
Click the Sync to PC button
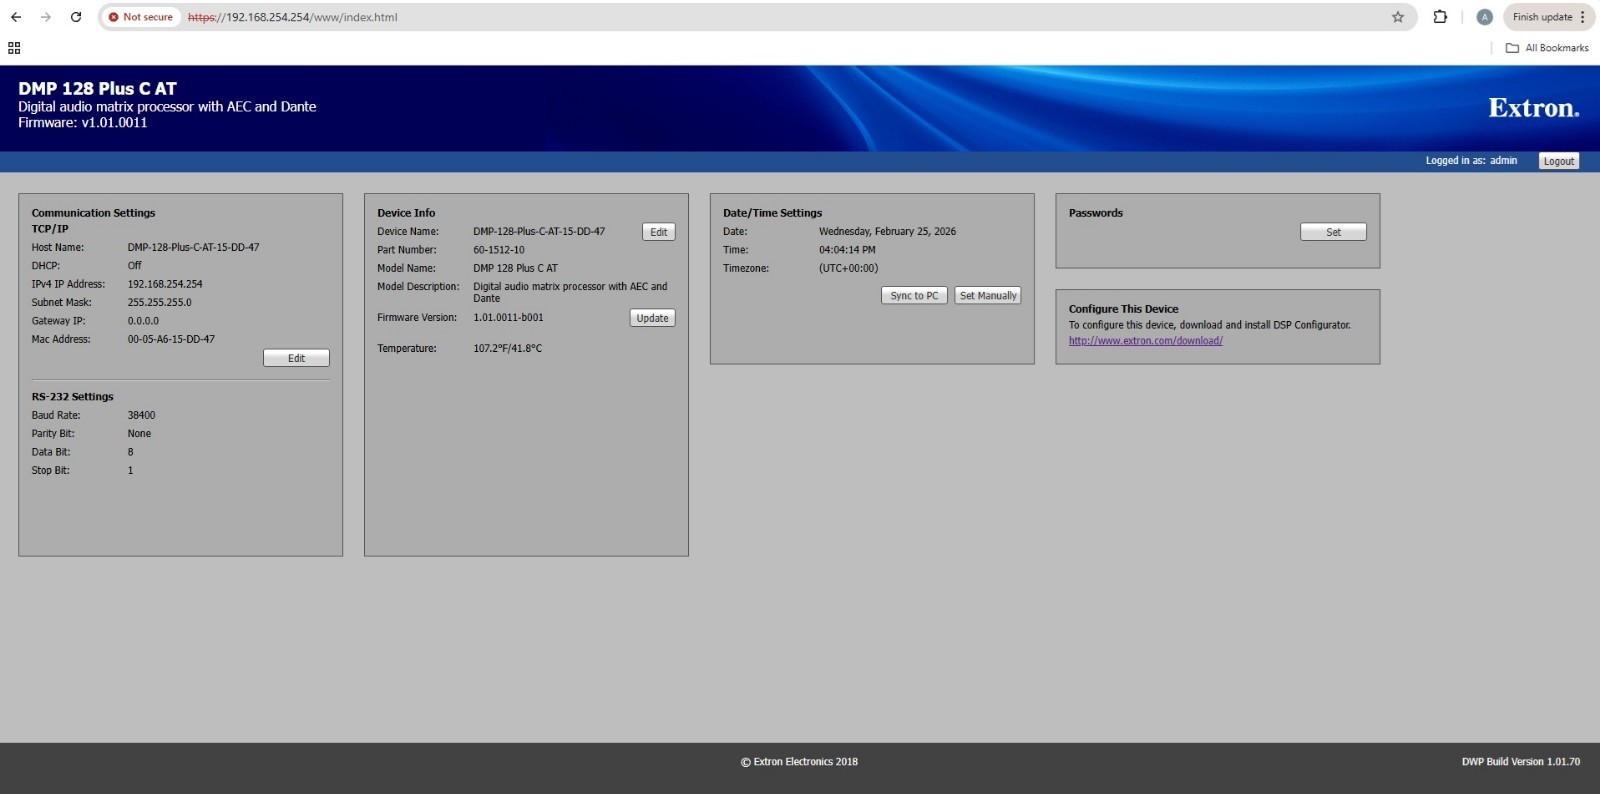click(x=914, y=296)
